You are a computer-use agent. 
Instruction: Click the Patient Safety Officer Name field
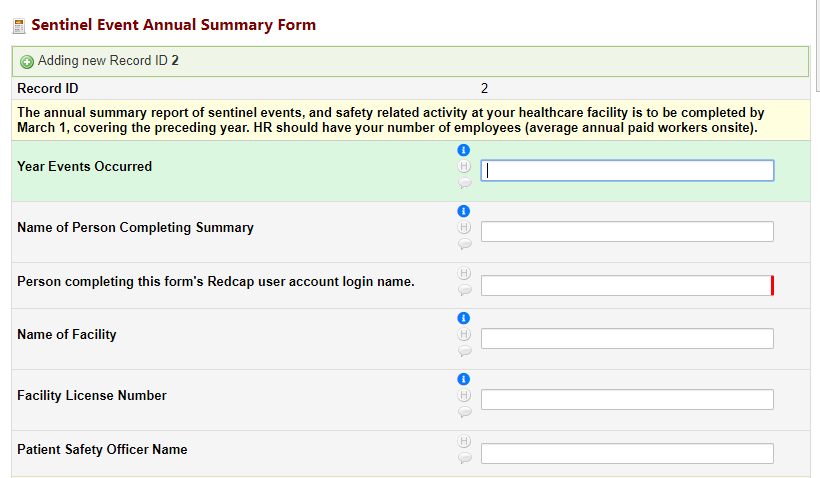pyautogui.click(x=627, y=453)
